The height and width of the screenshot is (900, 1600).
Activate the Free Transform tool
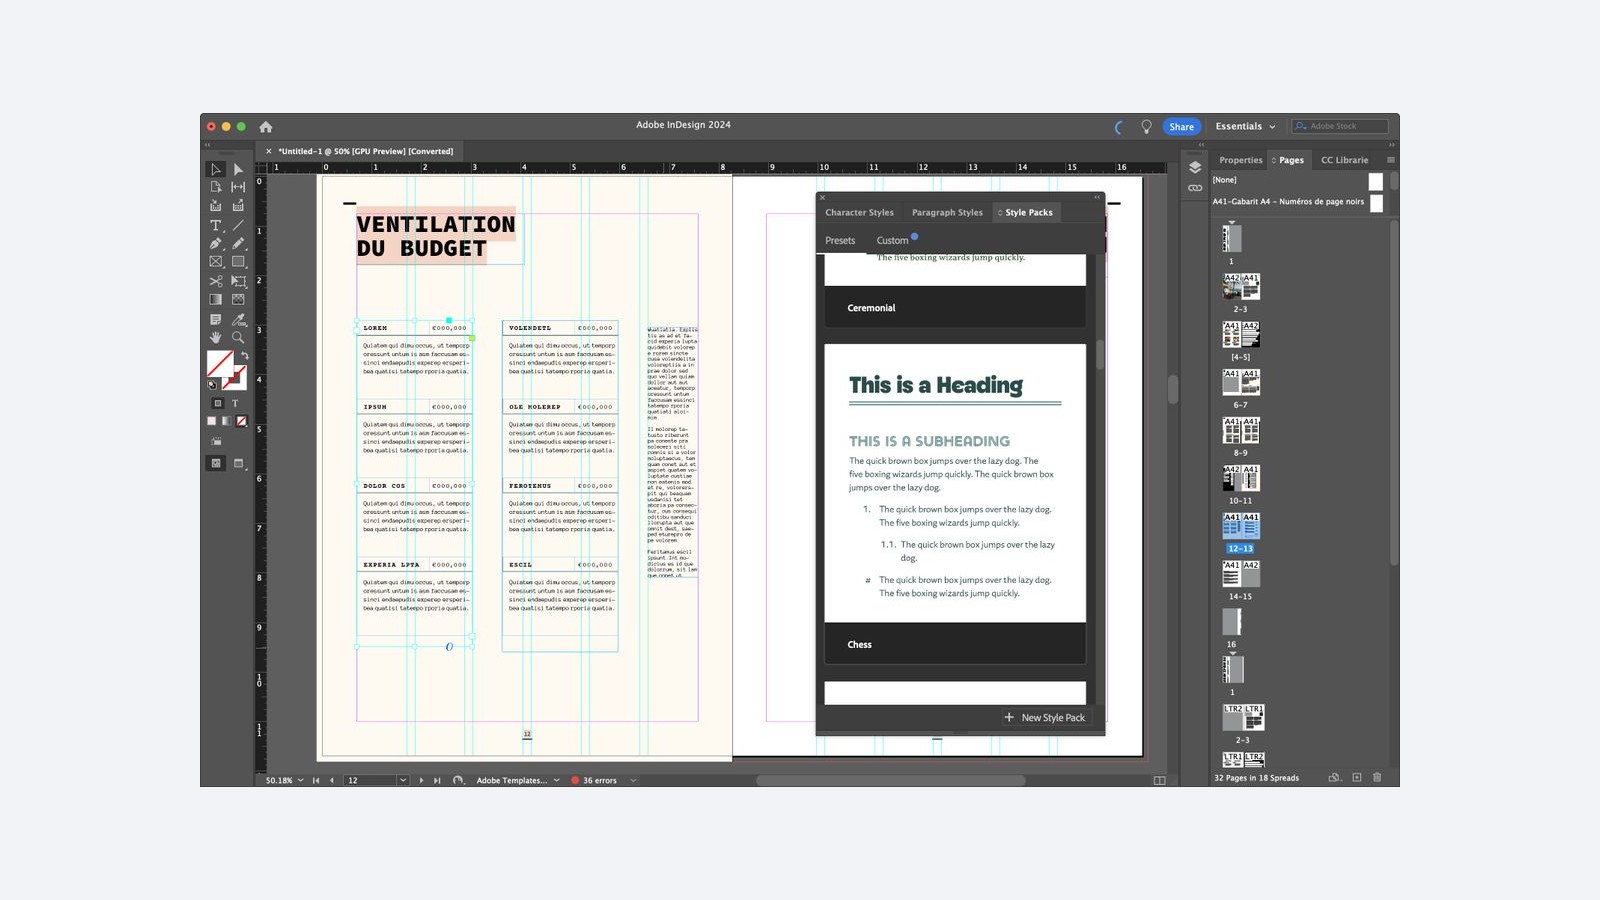tap(238, 281)
